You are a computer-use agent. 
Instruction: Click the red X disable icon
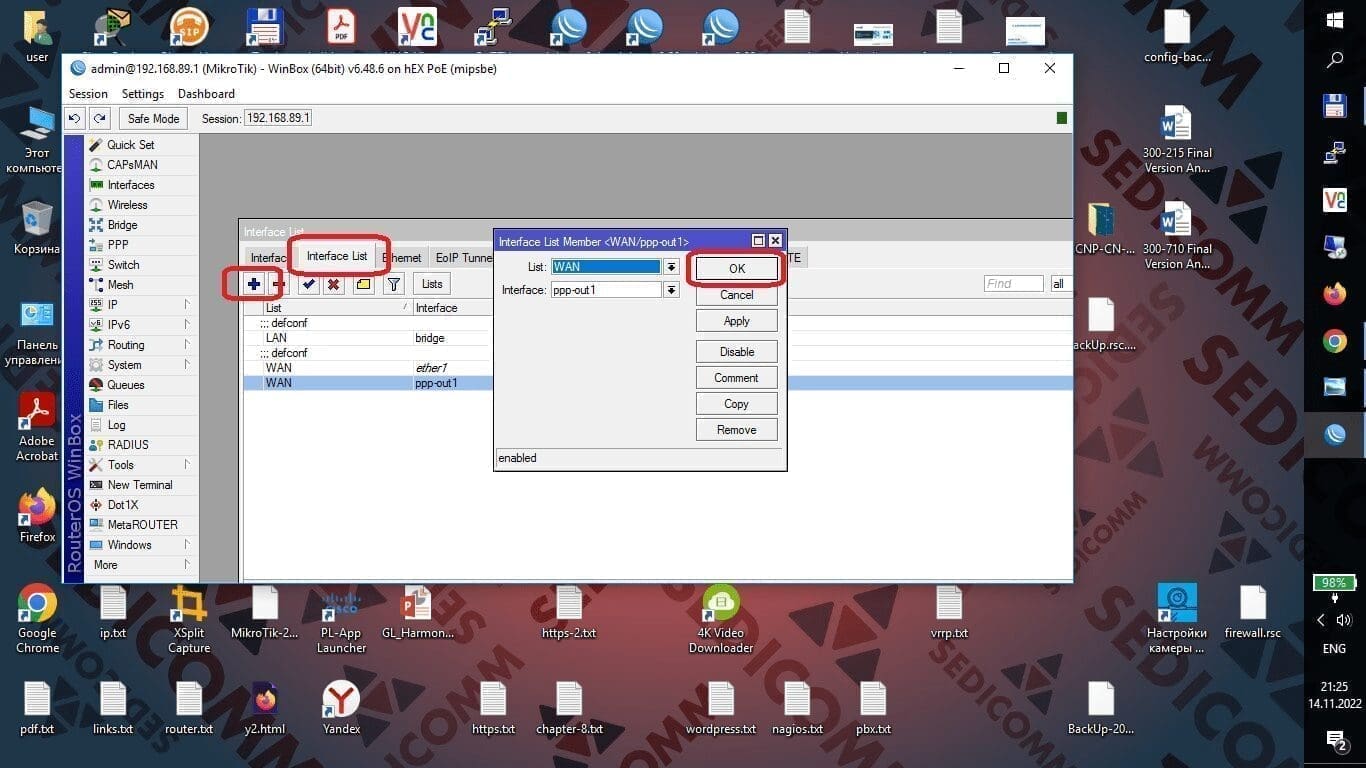[x=334, y=285]
